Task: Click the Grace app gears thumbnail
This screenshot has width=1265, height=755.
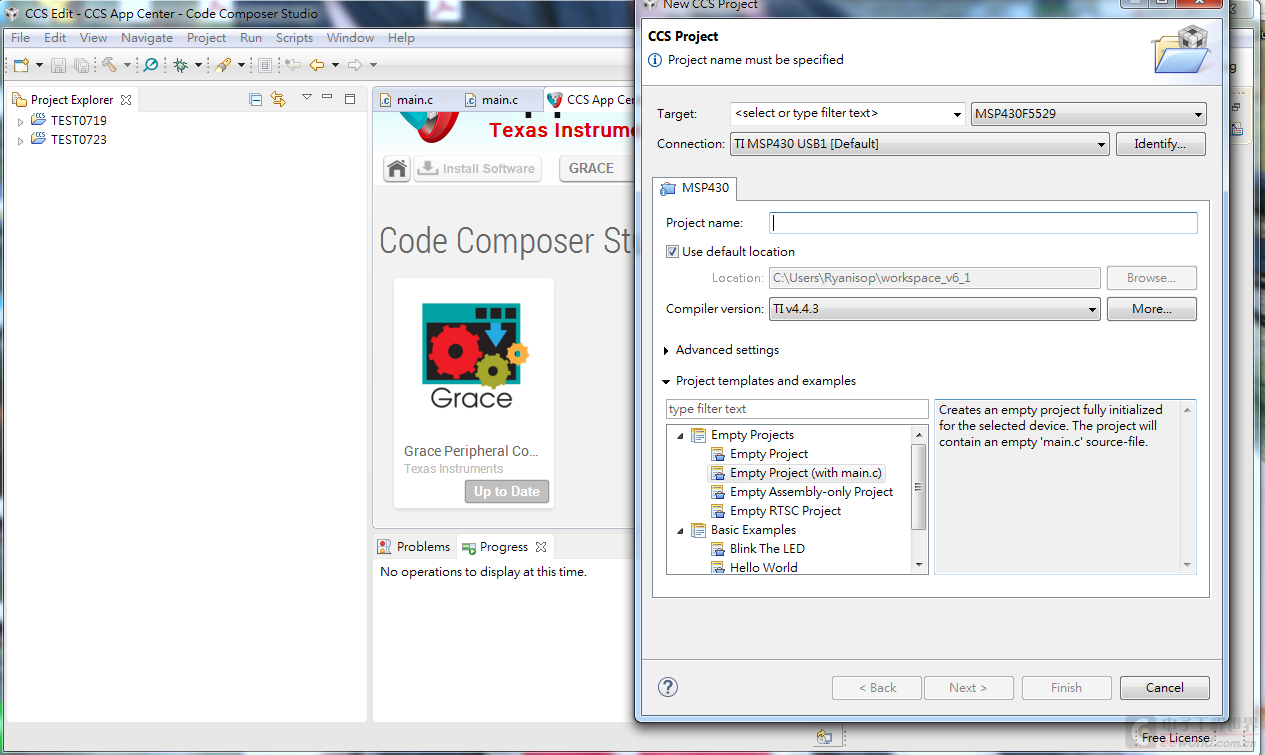Action: pos(474,357)
